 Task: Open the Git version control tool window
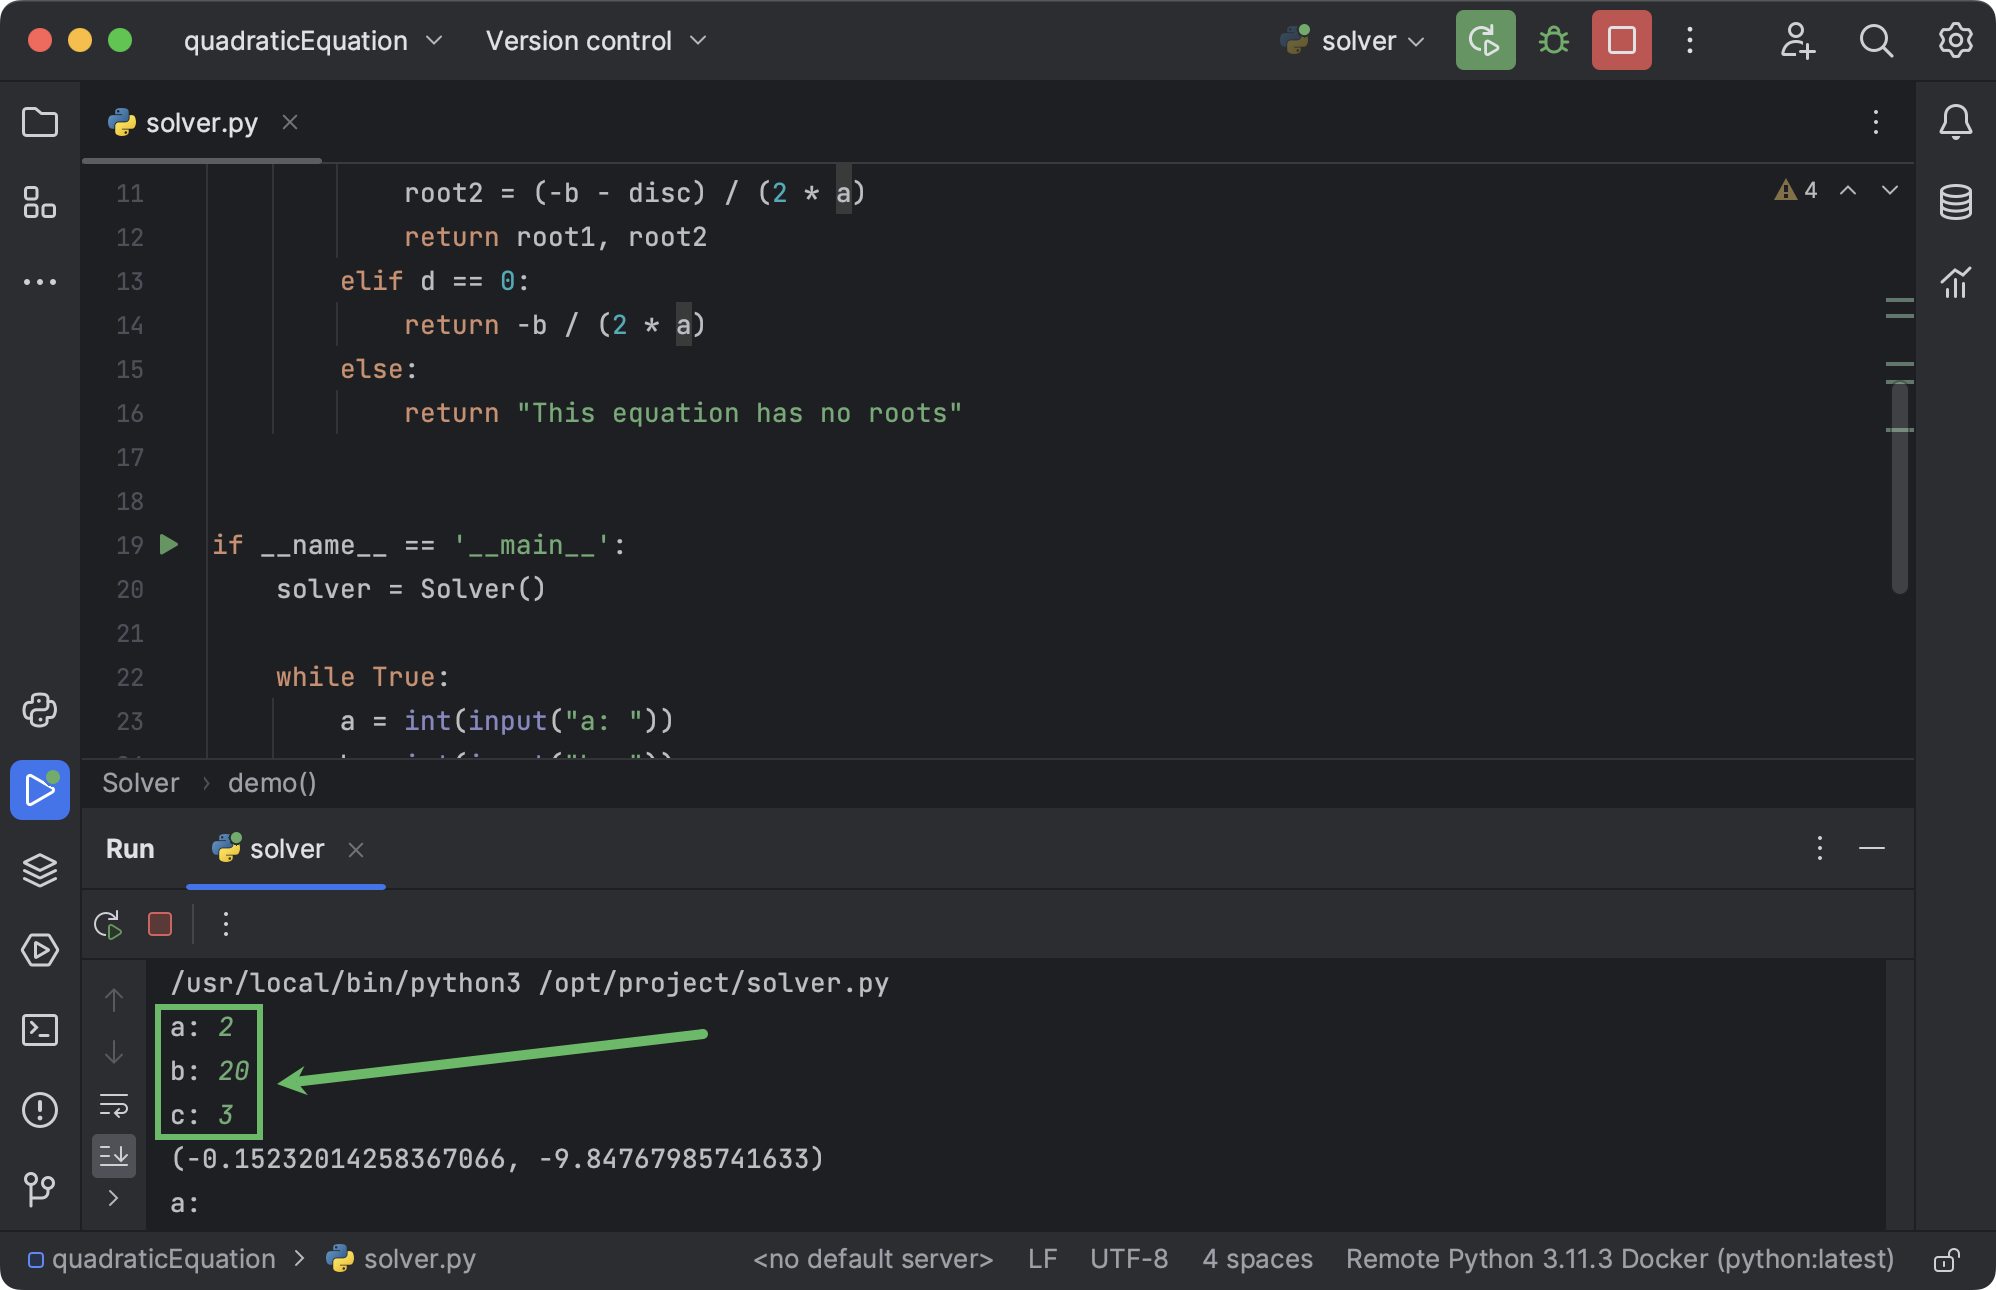click(x=40, y=1189)
